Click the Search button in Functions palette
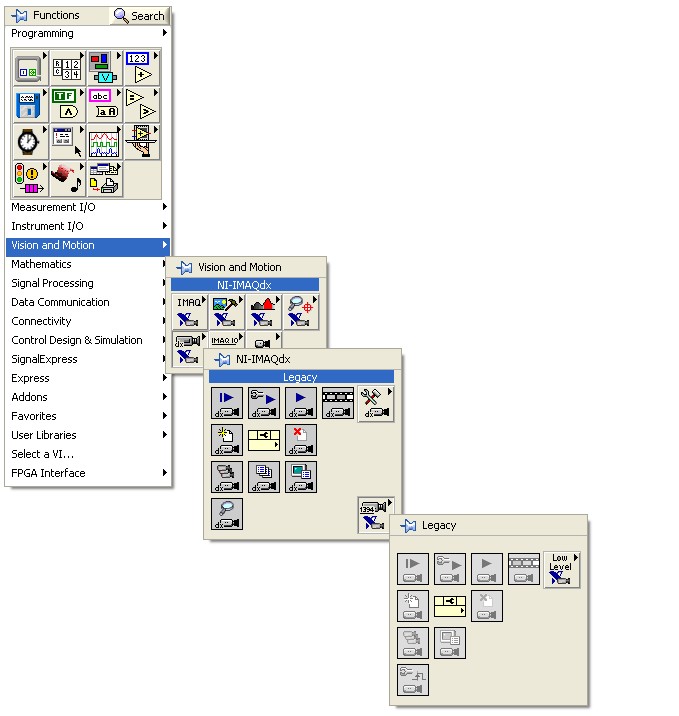The height and width of the screenshot is (716, 679). tap(139, 15)
